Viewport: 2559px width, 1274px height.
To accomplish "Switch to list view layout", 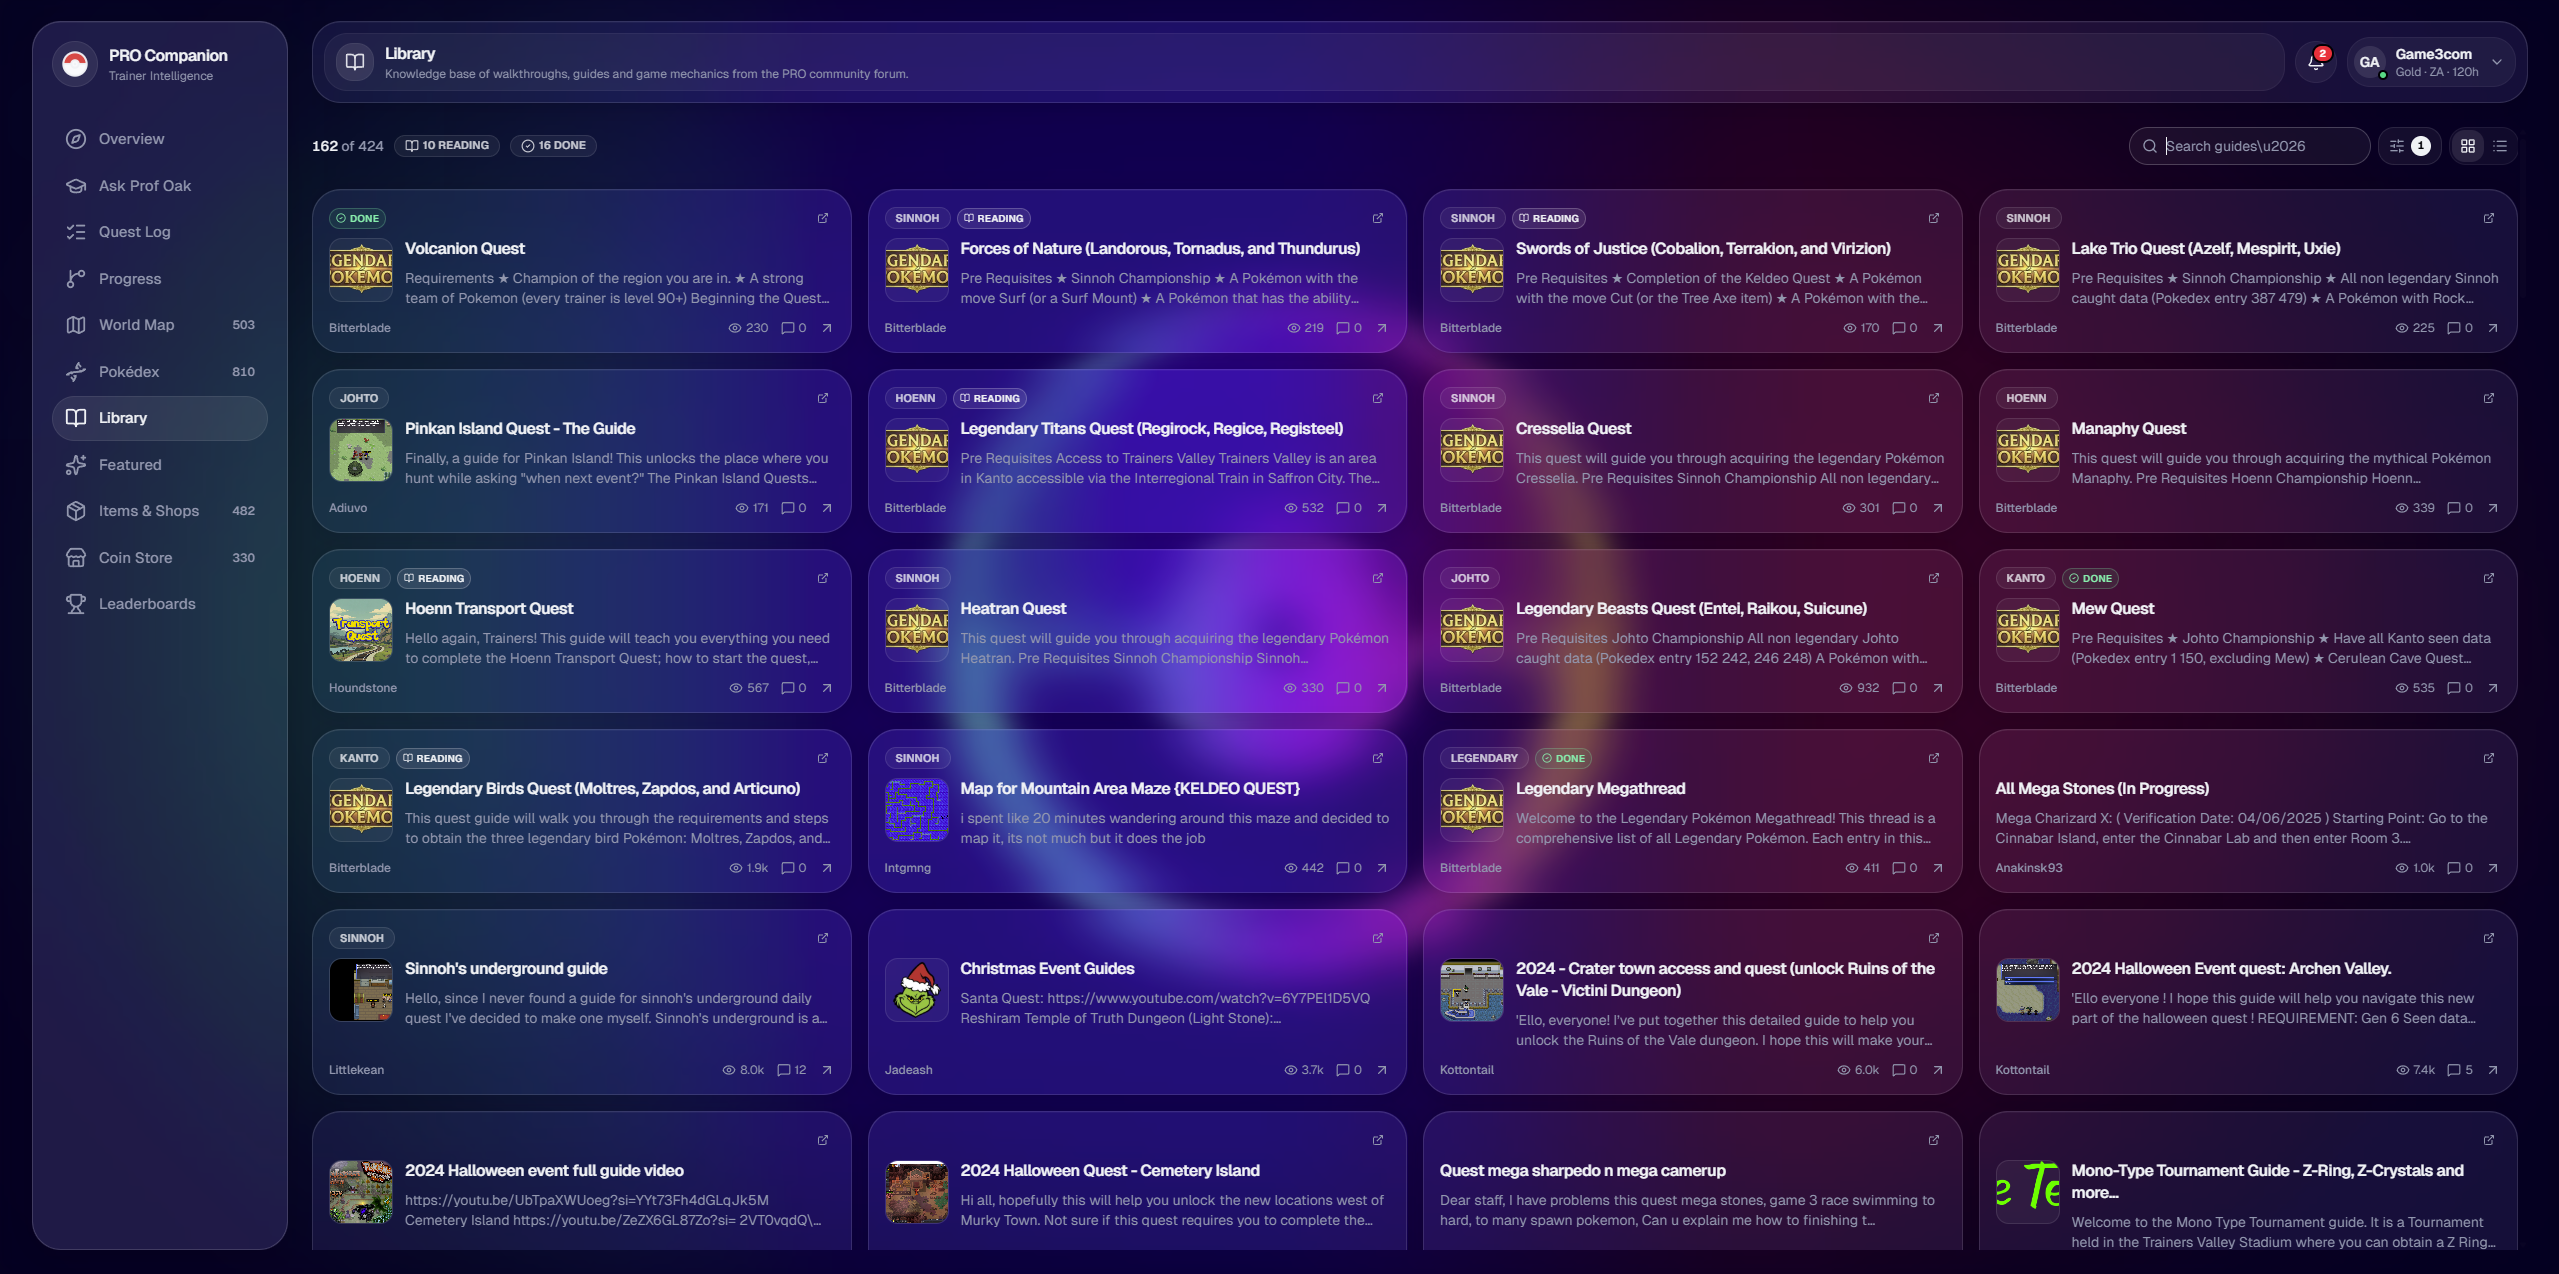I will tap(2500, 146).
